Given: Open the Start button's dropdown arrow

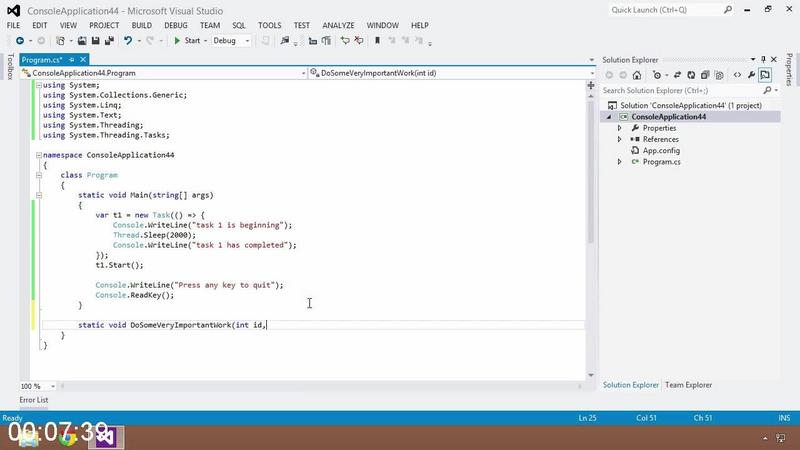Looking at the screenshot, I should point(206,41).
